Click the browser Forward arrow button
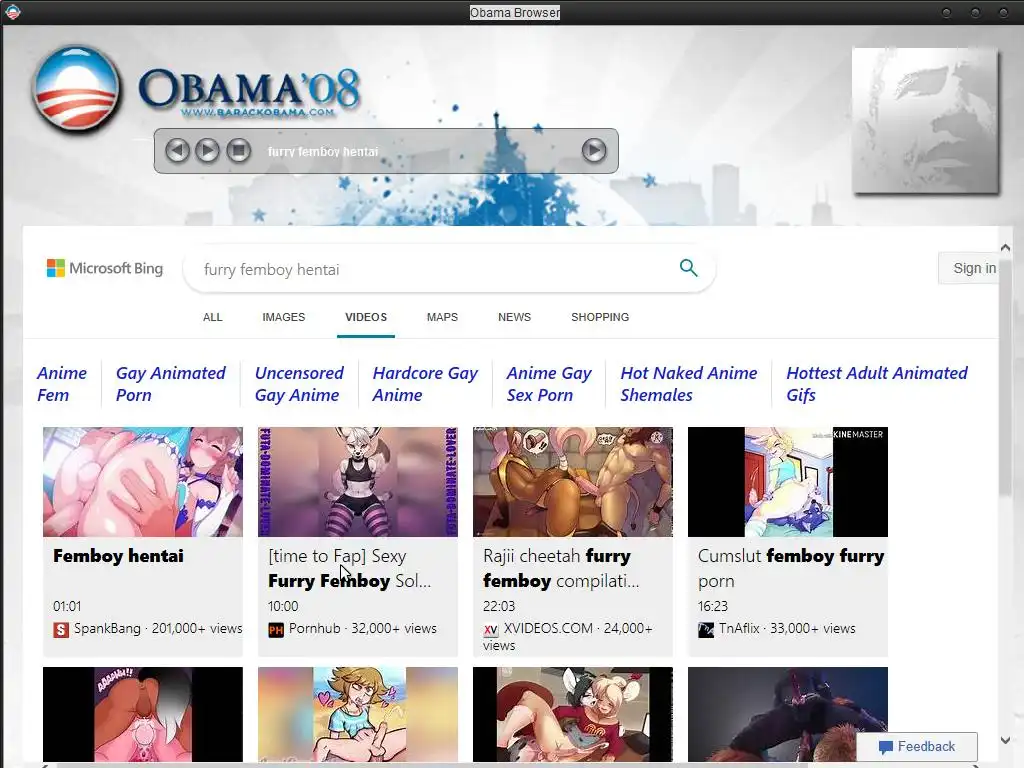Image resolution: width=1024 pixels, height=768 pixels. coord(208,151)
